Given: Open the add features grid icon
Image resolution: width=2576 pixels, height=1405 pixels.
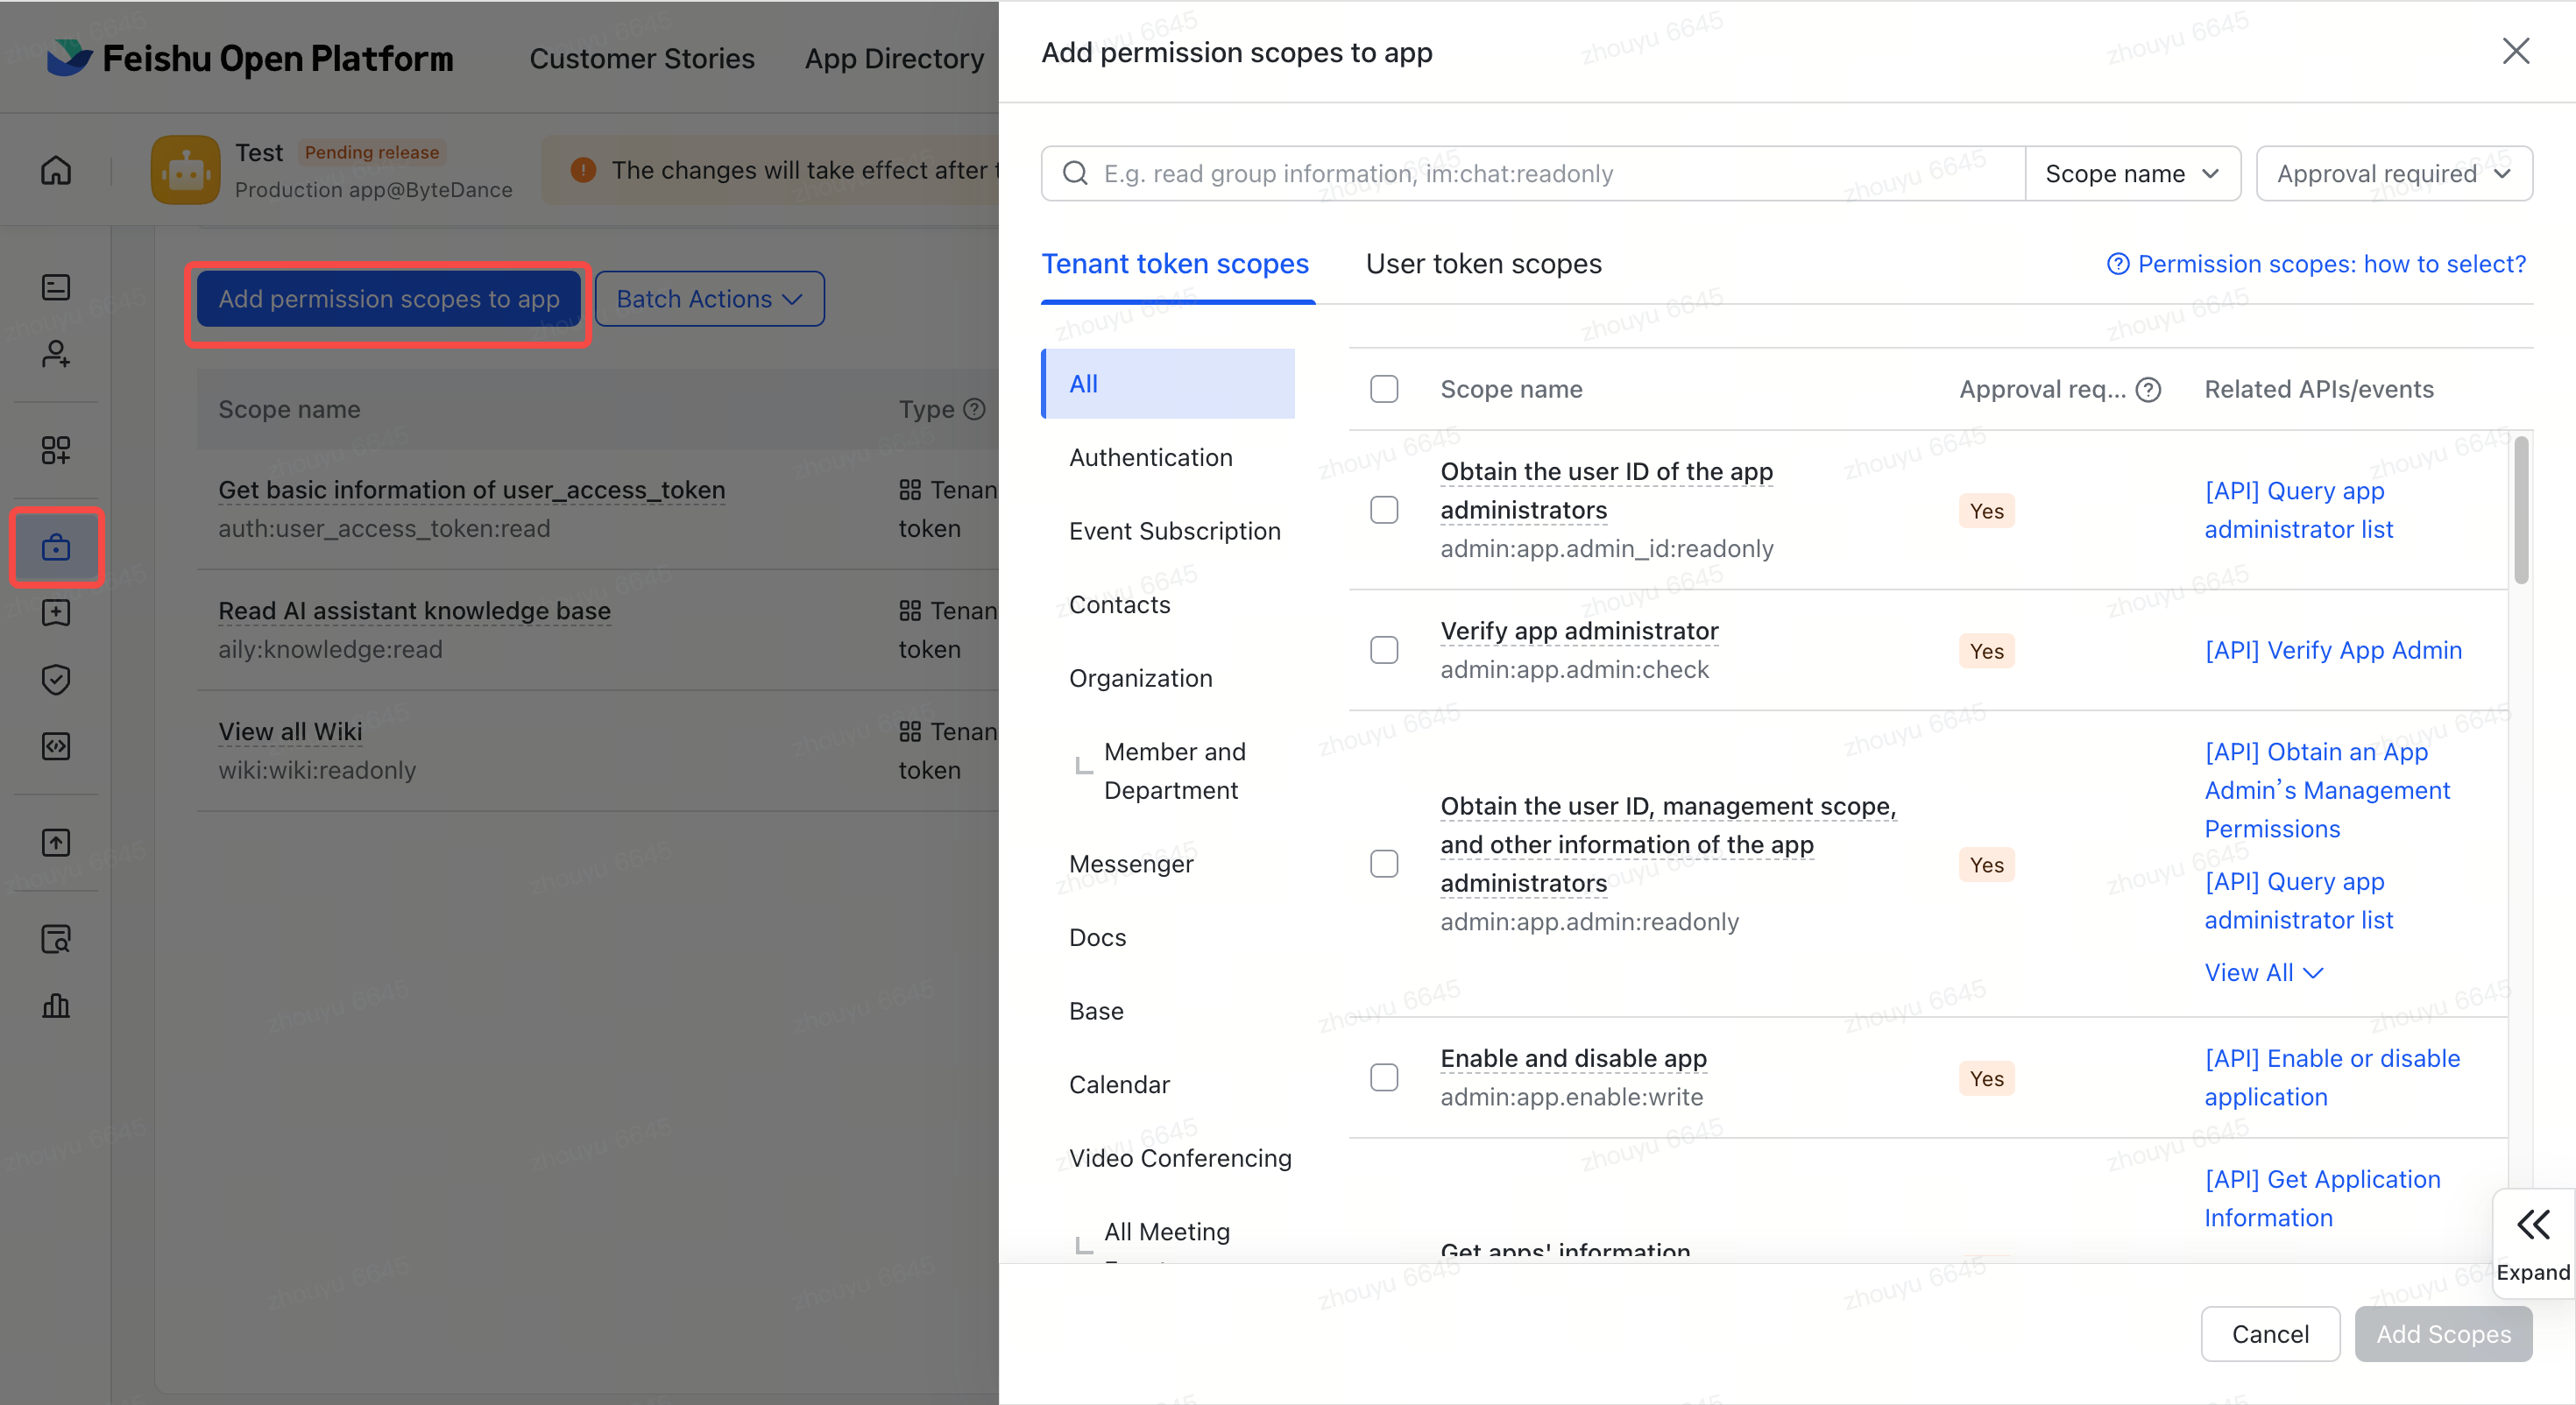Looking at the screenshot, I should coord(56,450).
